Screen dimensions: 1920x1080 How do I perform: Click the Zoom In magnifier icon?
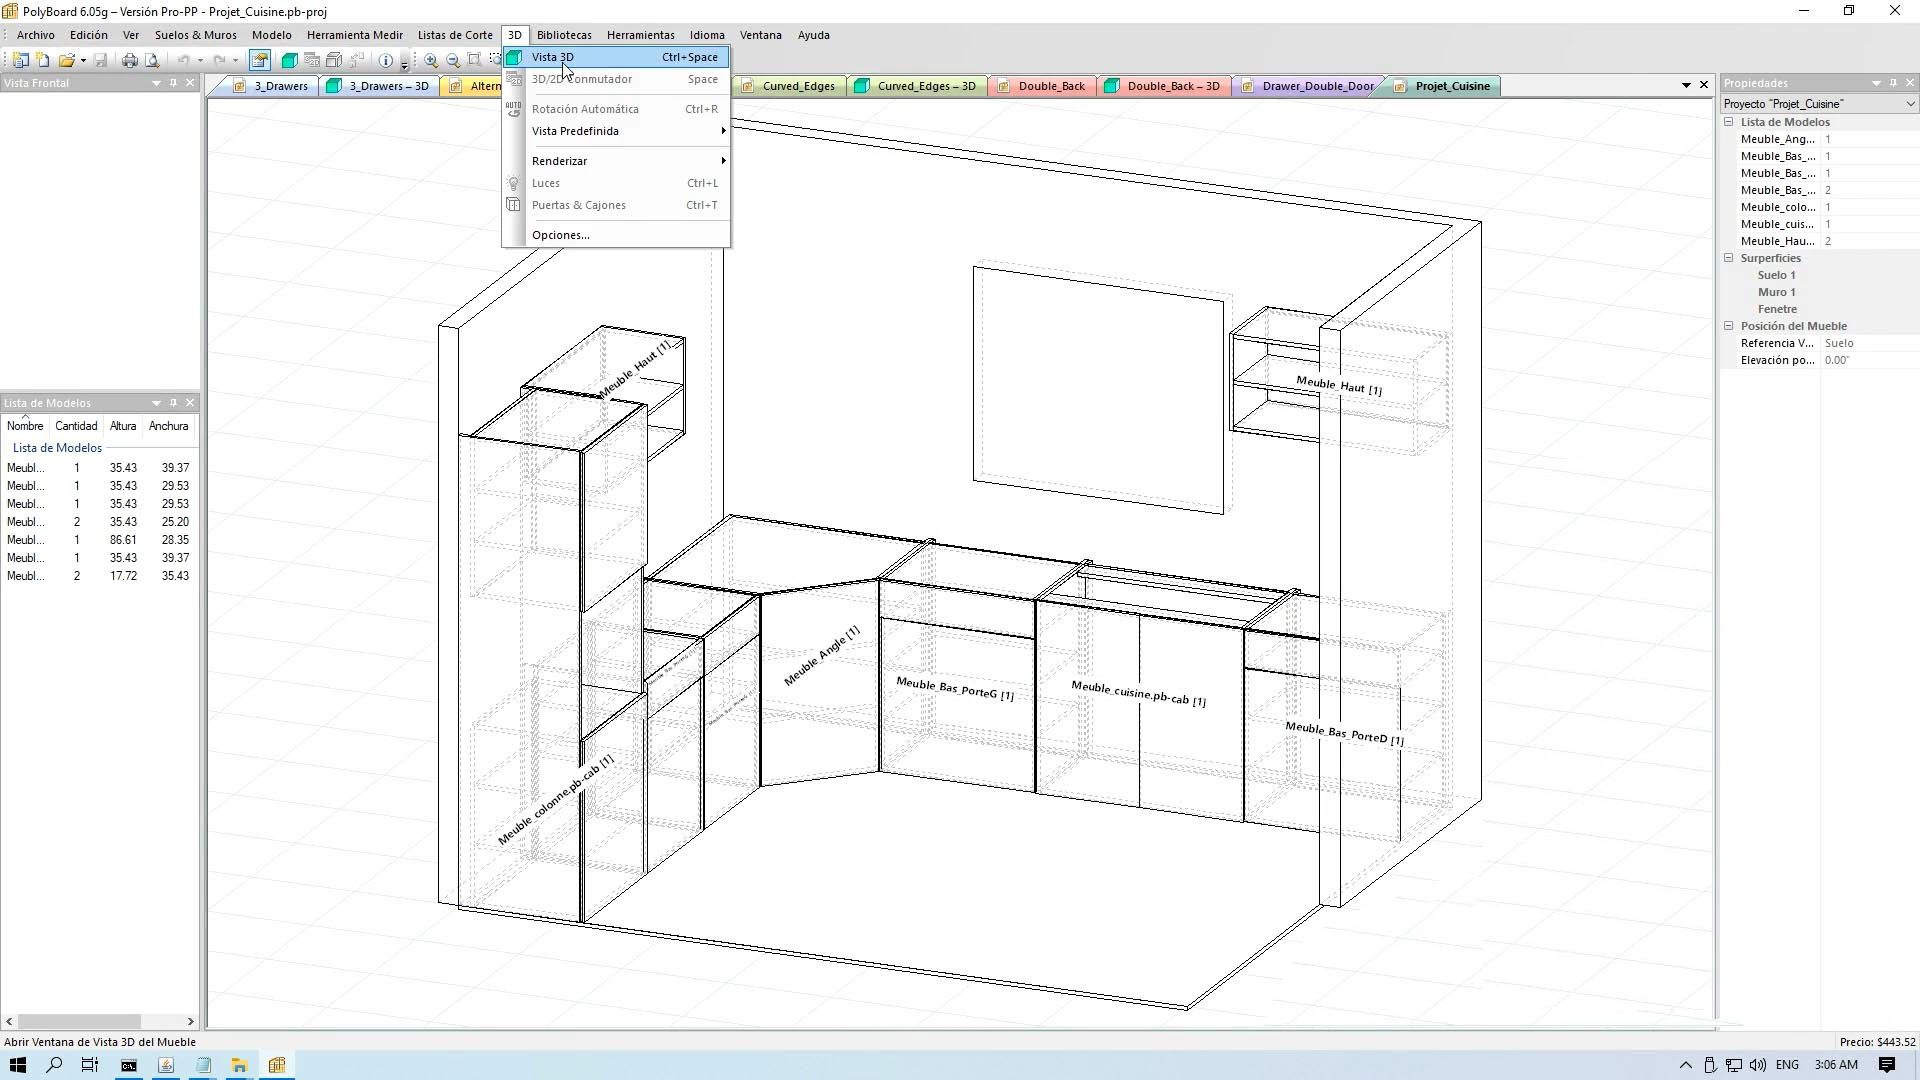pos(431,60)
